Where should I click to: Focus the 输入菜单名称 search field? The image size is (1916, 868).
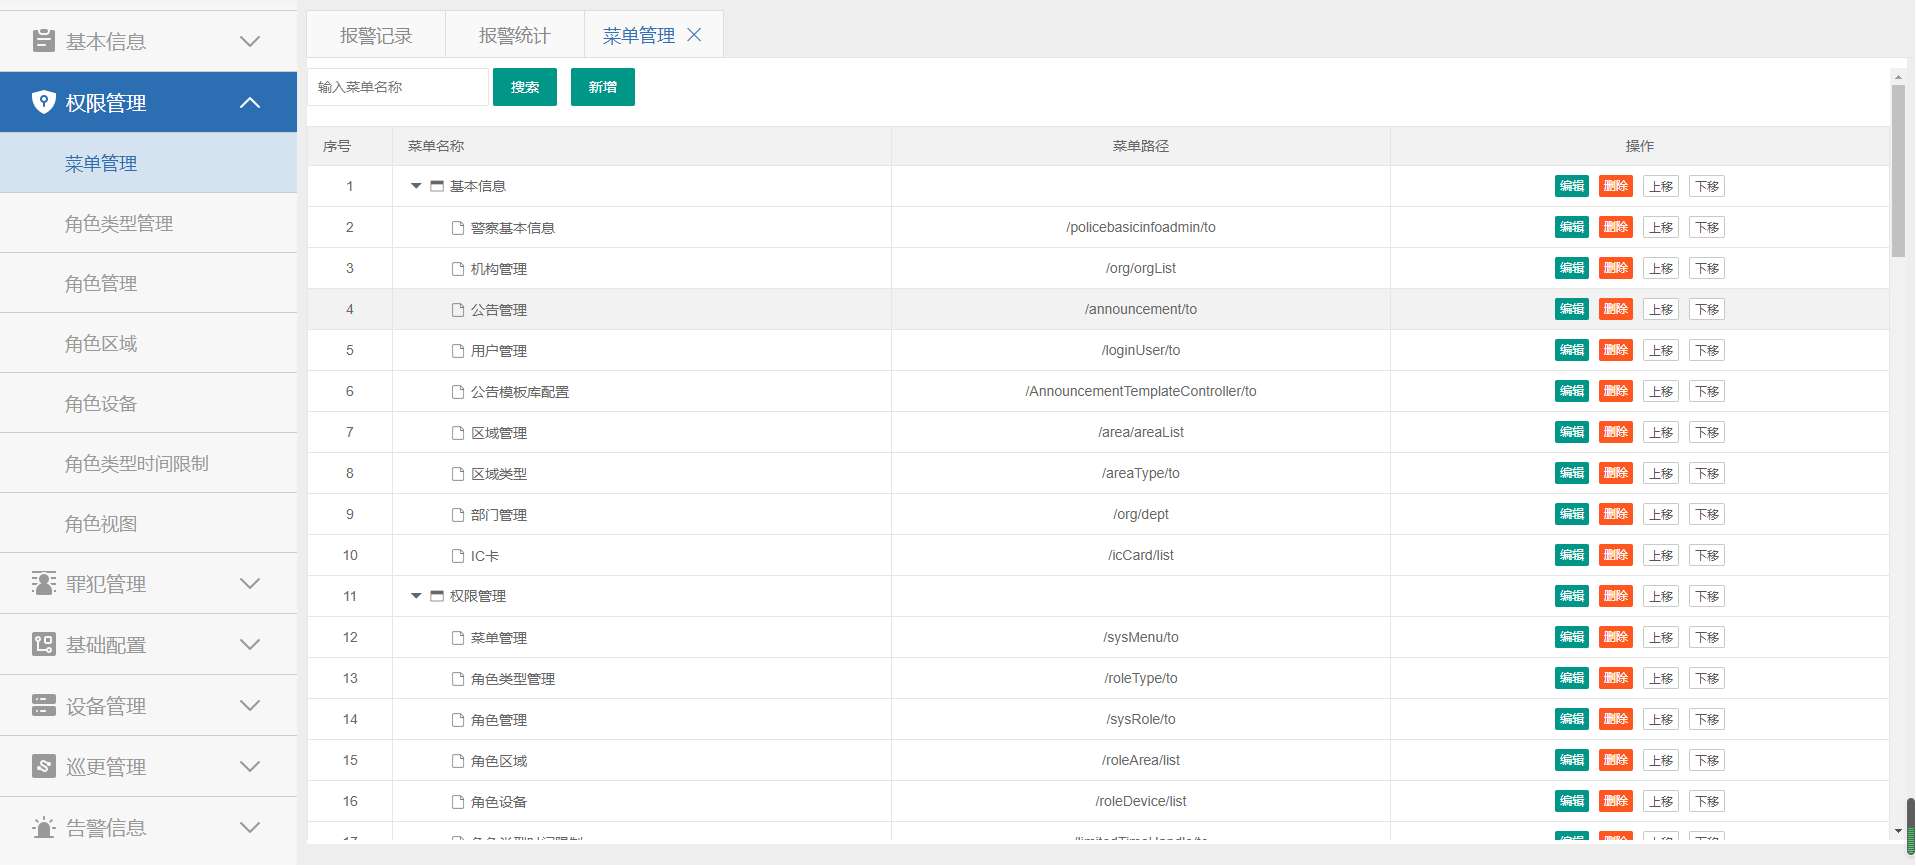(398, 87)
